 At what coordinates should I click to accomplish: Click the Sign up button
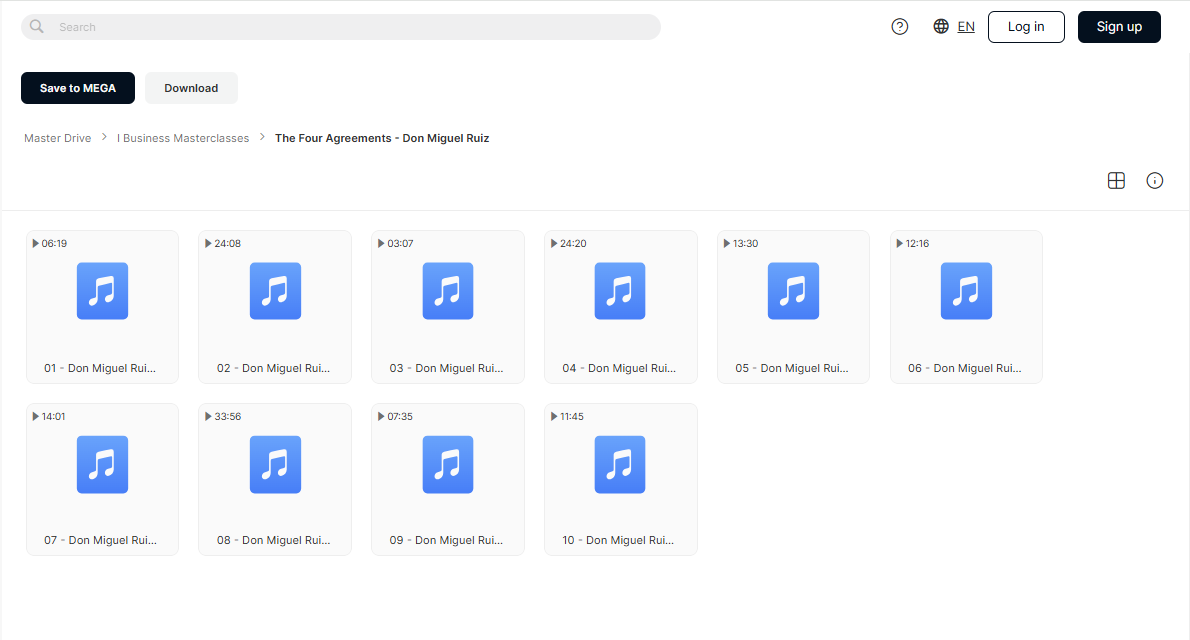pyautogui.click(x=1119, y=27)
